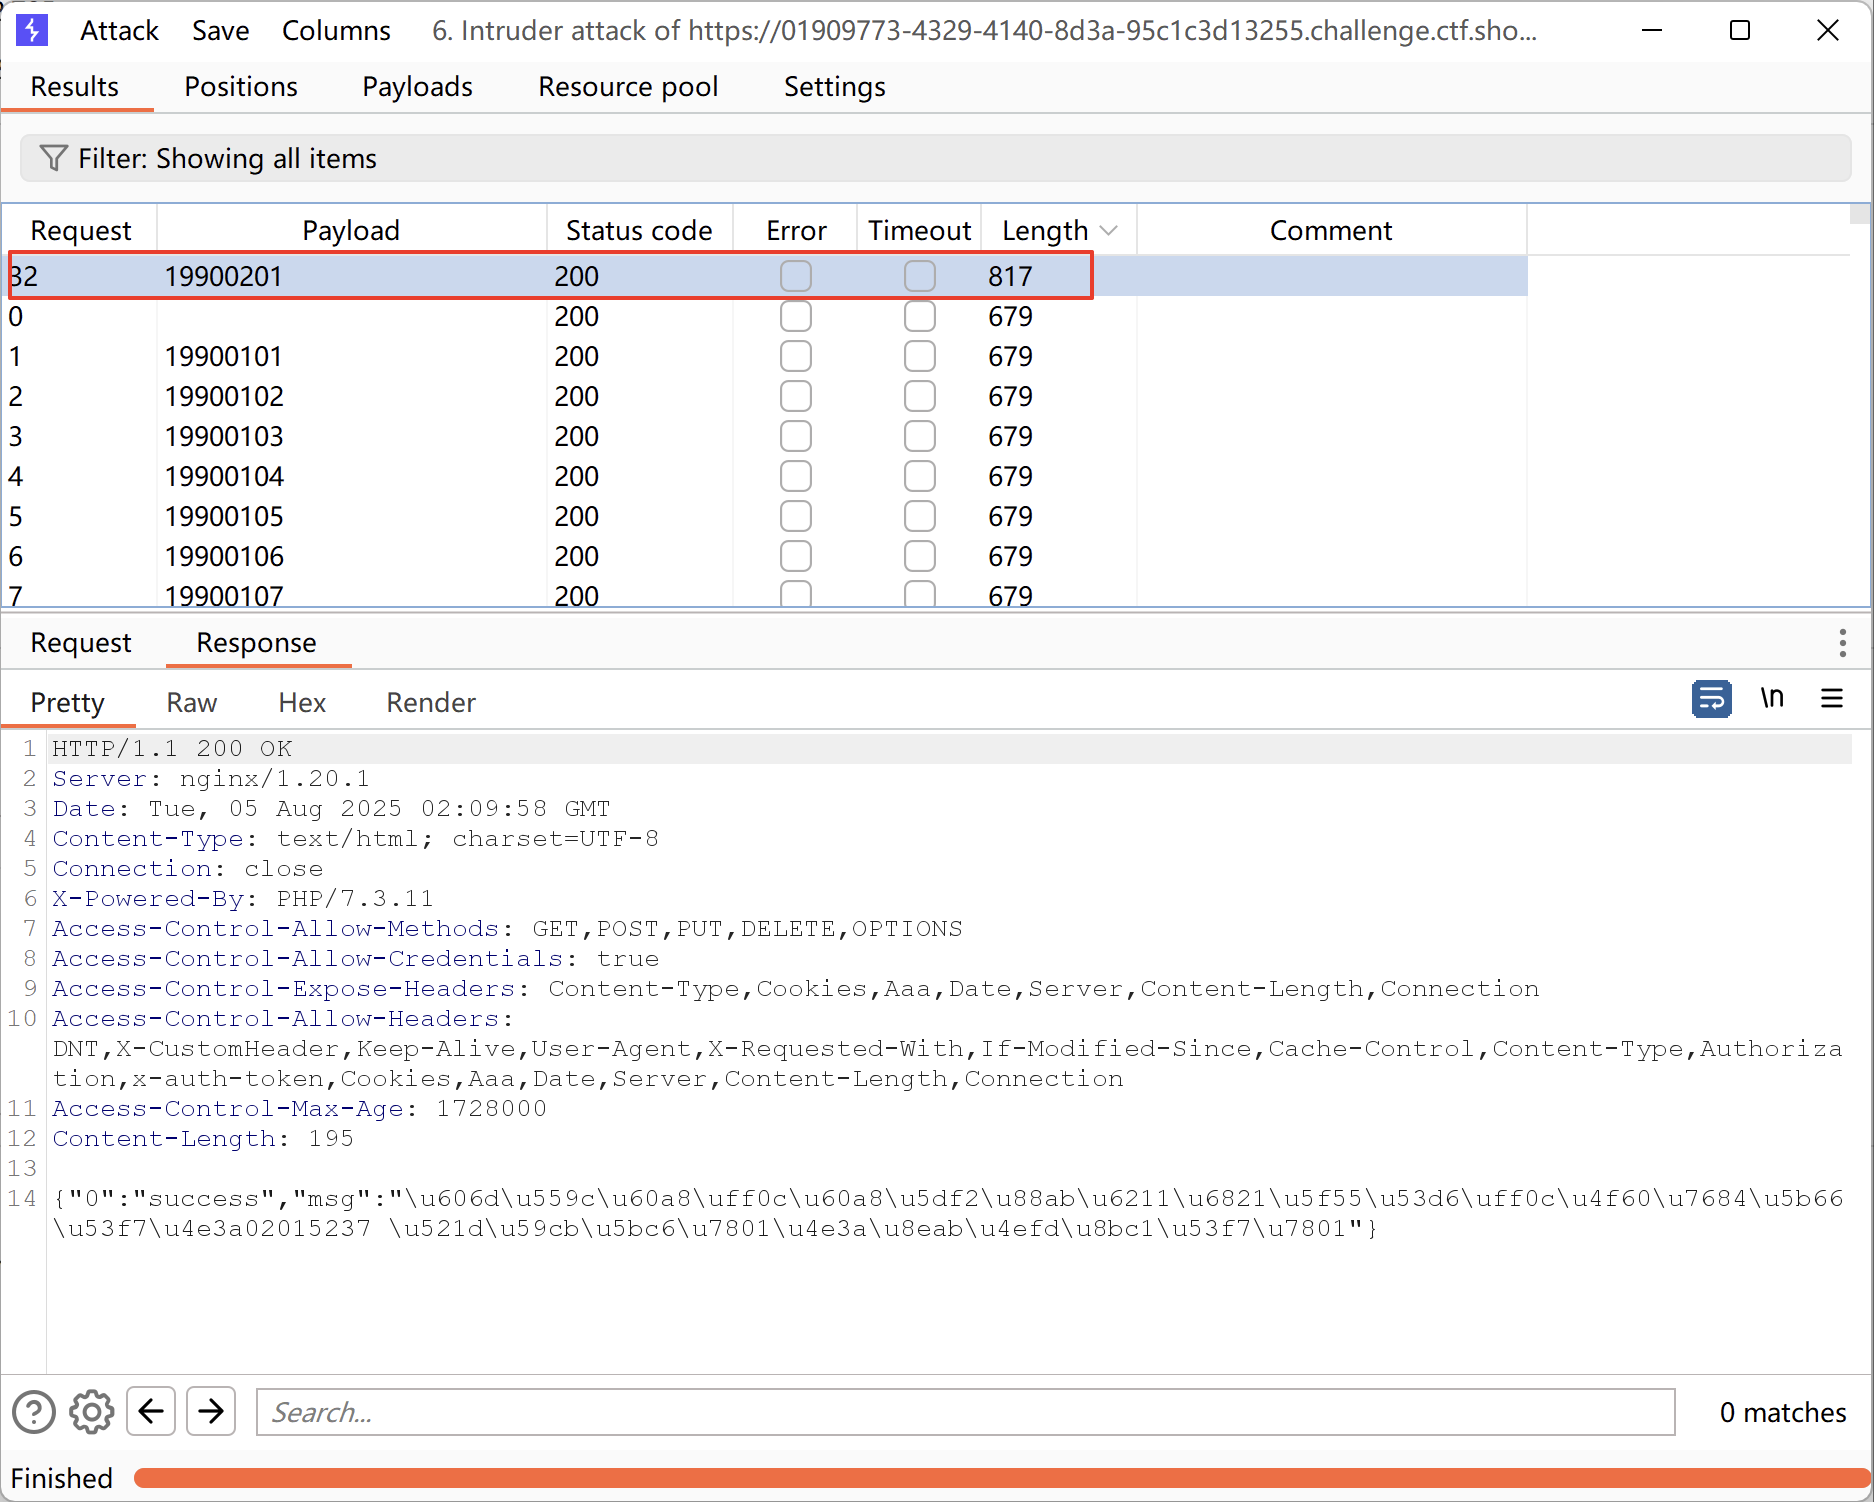This screenshot has width=1874, height=1502.
Task: Go to next search match arrow
Action: [x=211, y=1411]
